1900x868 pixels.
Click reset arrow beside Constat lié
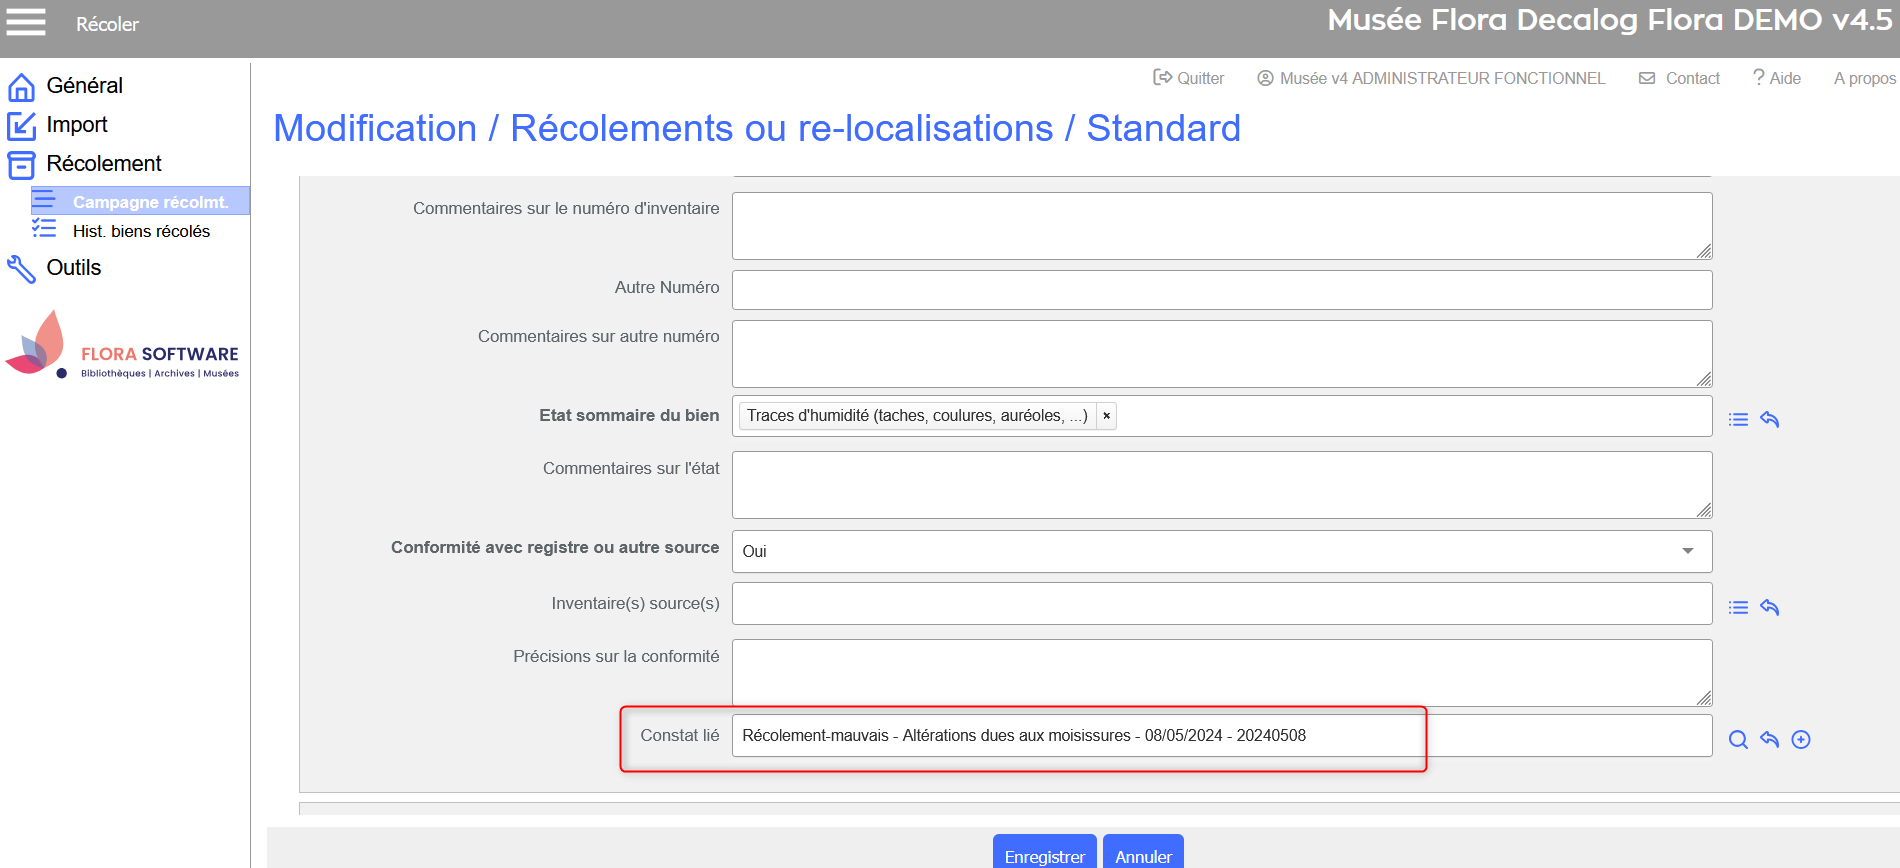click(1769, 740)
